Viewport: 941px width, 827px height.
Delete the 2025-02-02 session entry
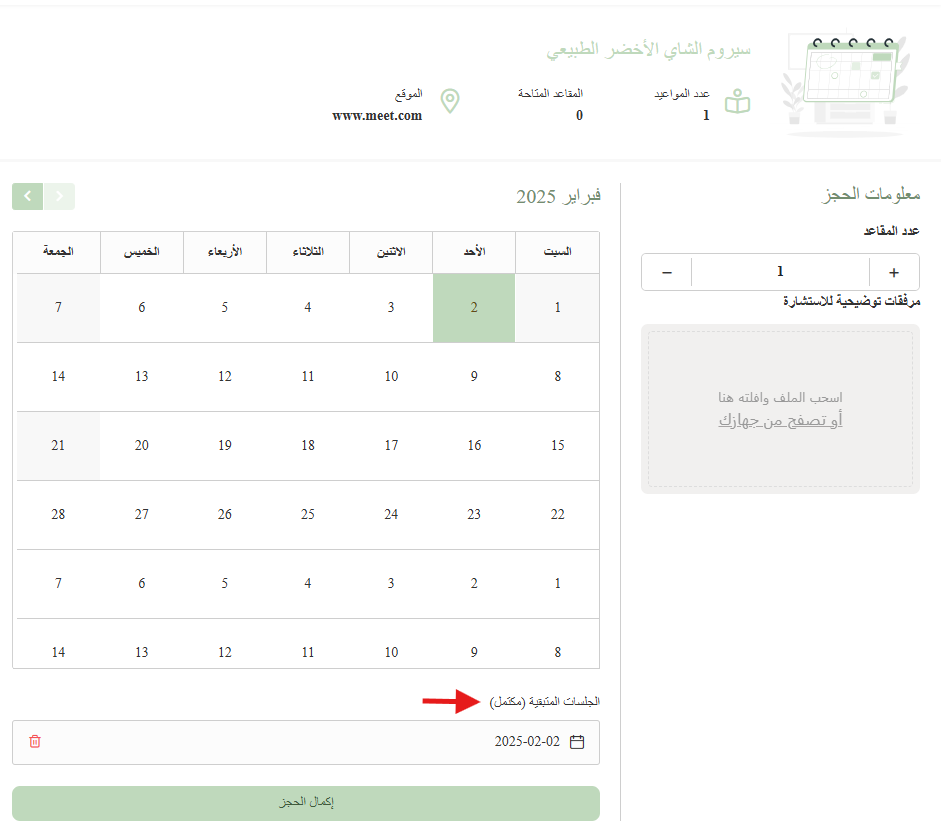[35, 742]
